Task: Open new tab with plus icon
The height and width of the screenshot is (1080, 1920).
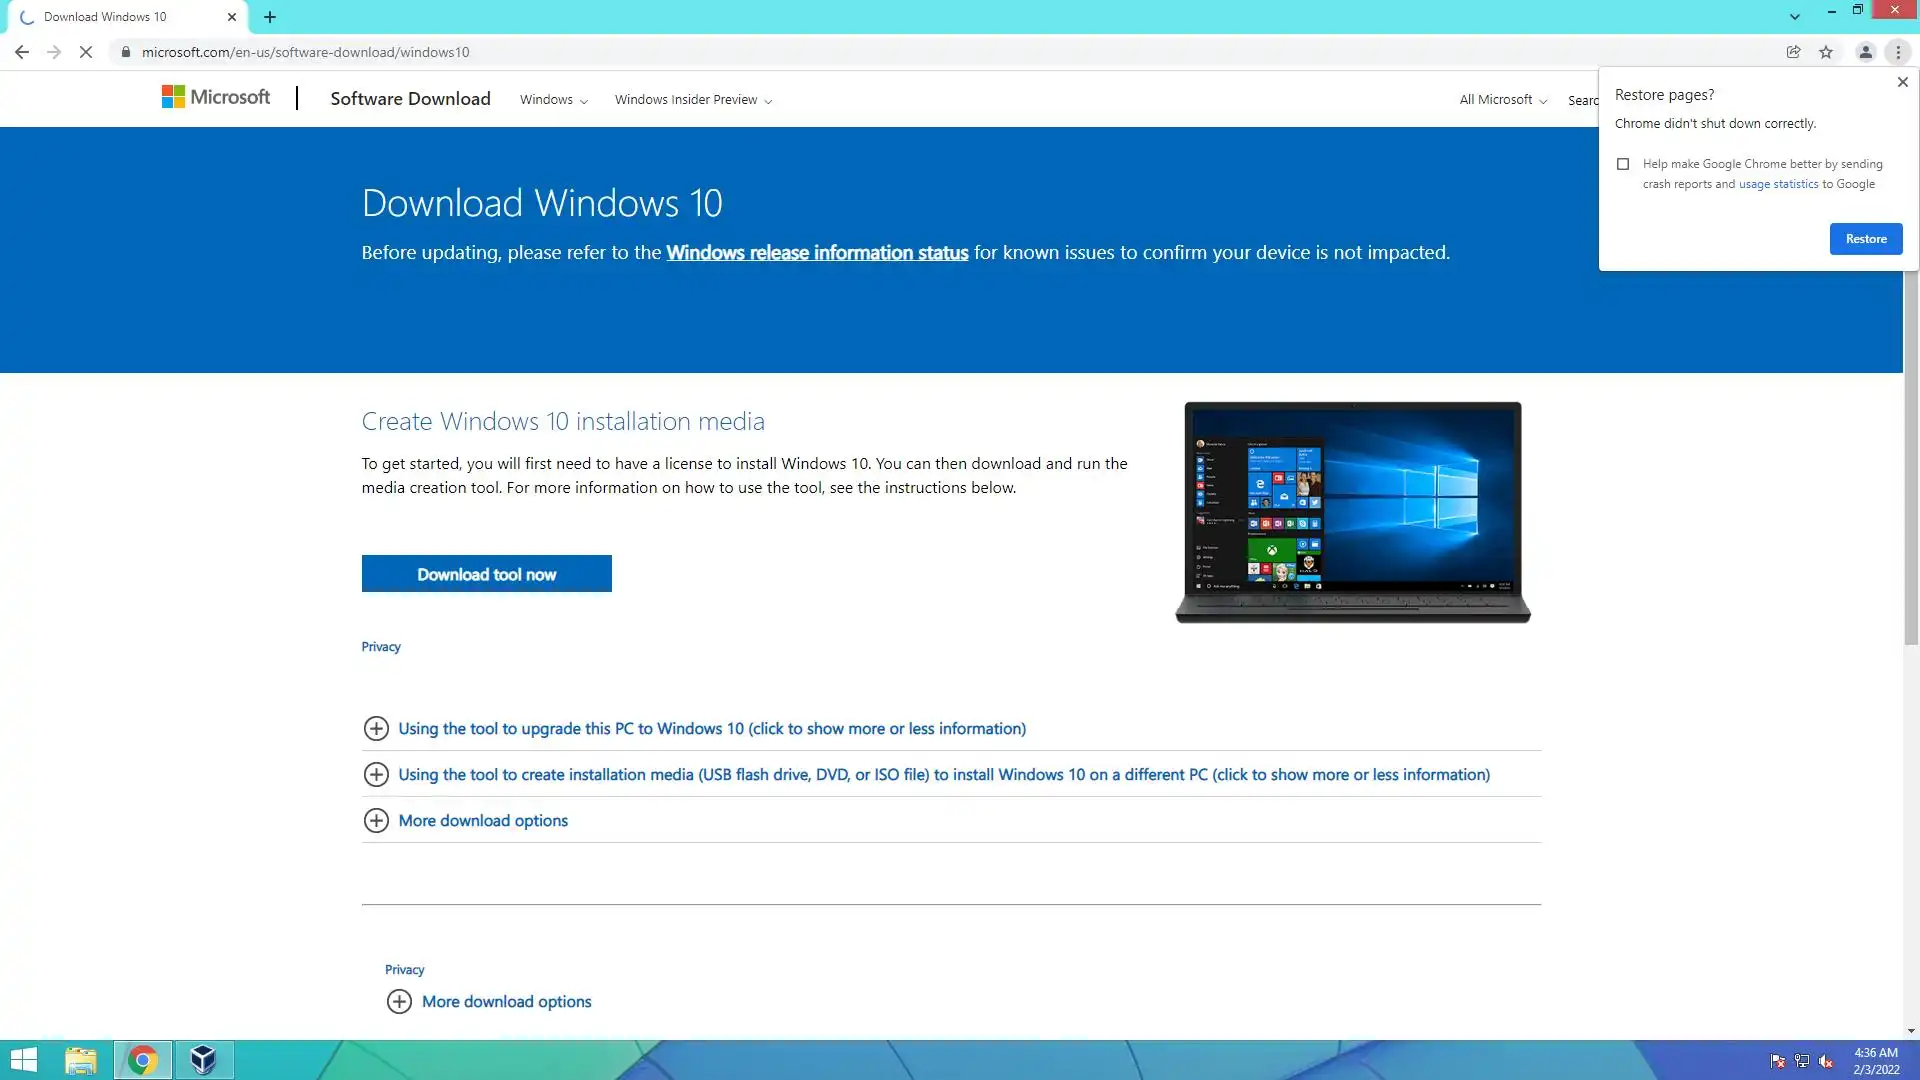Action: [x=270, y=17]
